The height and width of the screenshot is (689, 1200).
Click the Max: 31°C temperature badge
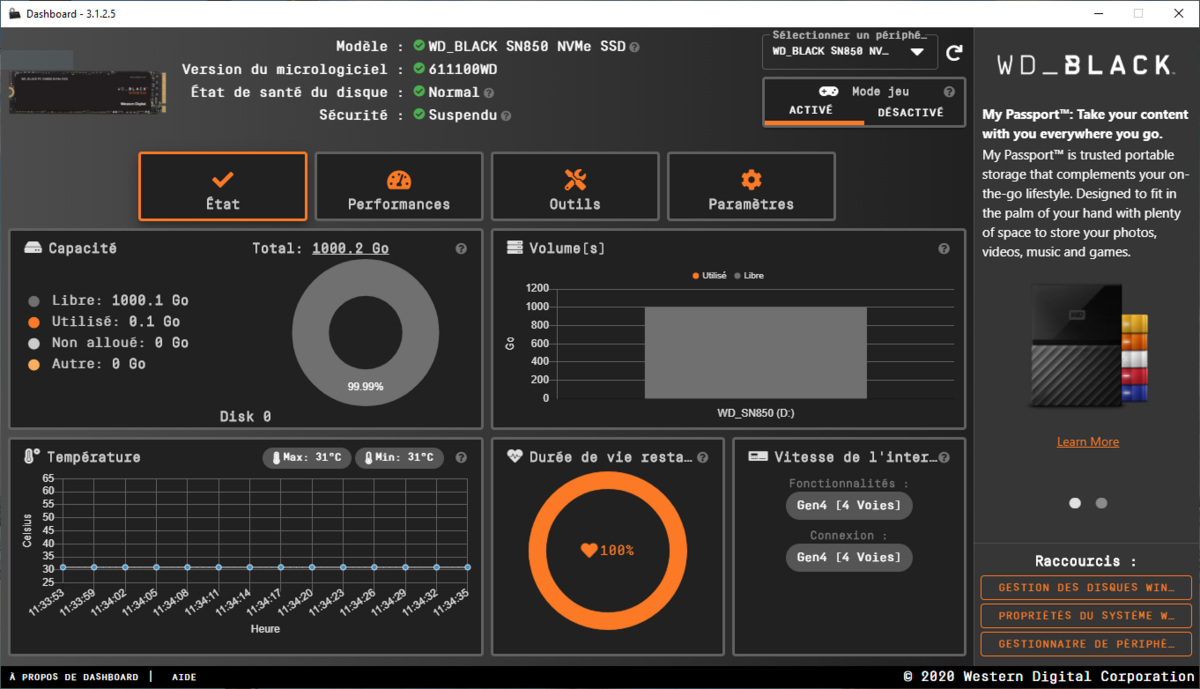(306, 458)
